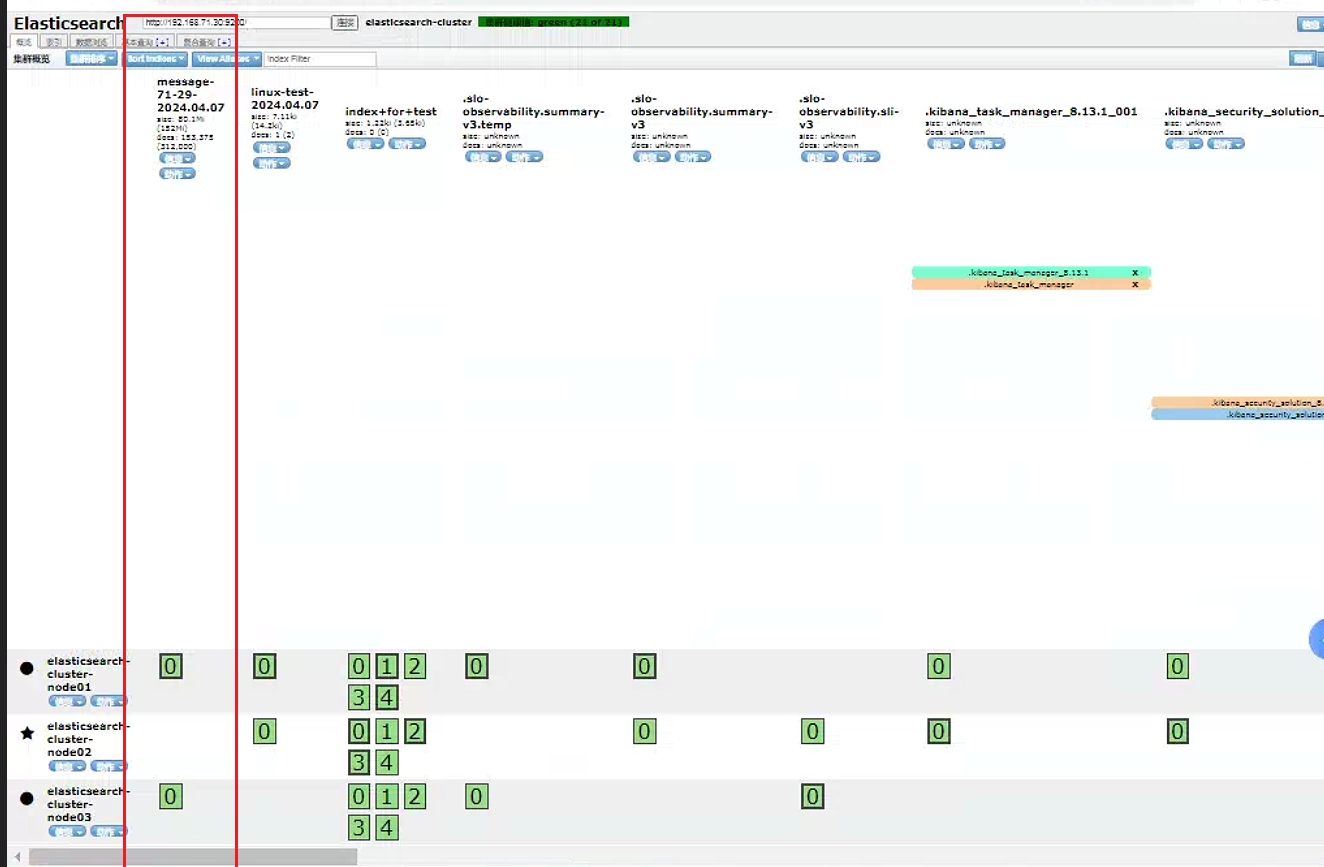Open 信息 info dropdown for message-71-29-2024.04.07
The width and height of the screenshot is (1324, 867).
point(177,158)
